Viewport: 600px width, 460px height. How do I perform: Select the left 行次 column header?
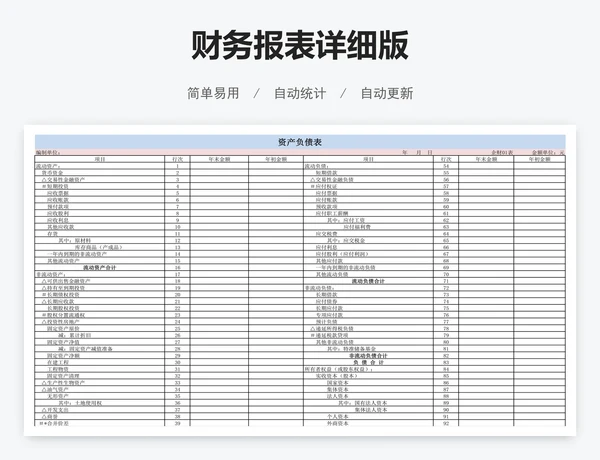coord(177,159)
